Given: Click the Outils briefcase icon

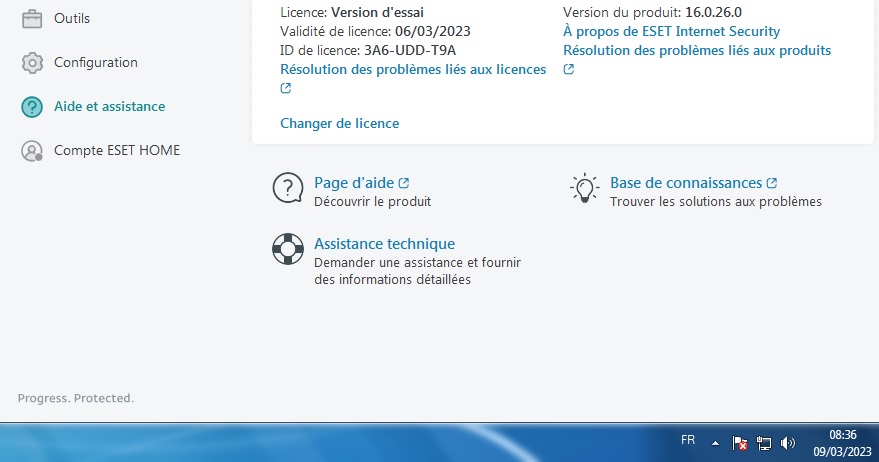Looking at the screenshot, I should pyautogui.click(x=32, y=19).
